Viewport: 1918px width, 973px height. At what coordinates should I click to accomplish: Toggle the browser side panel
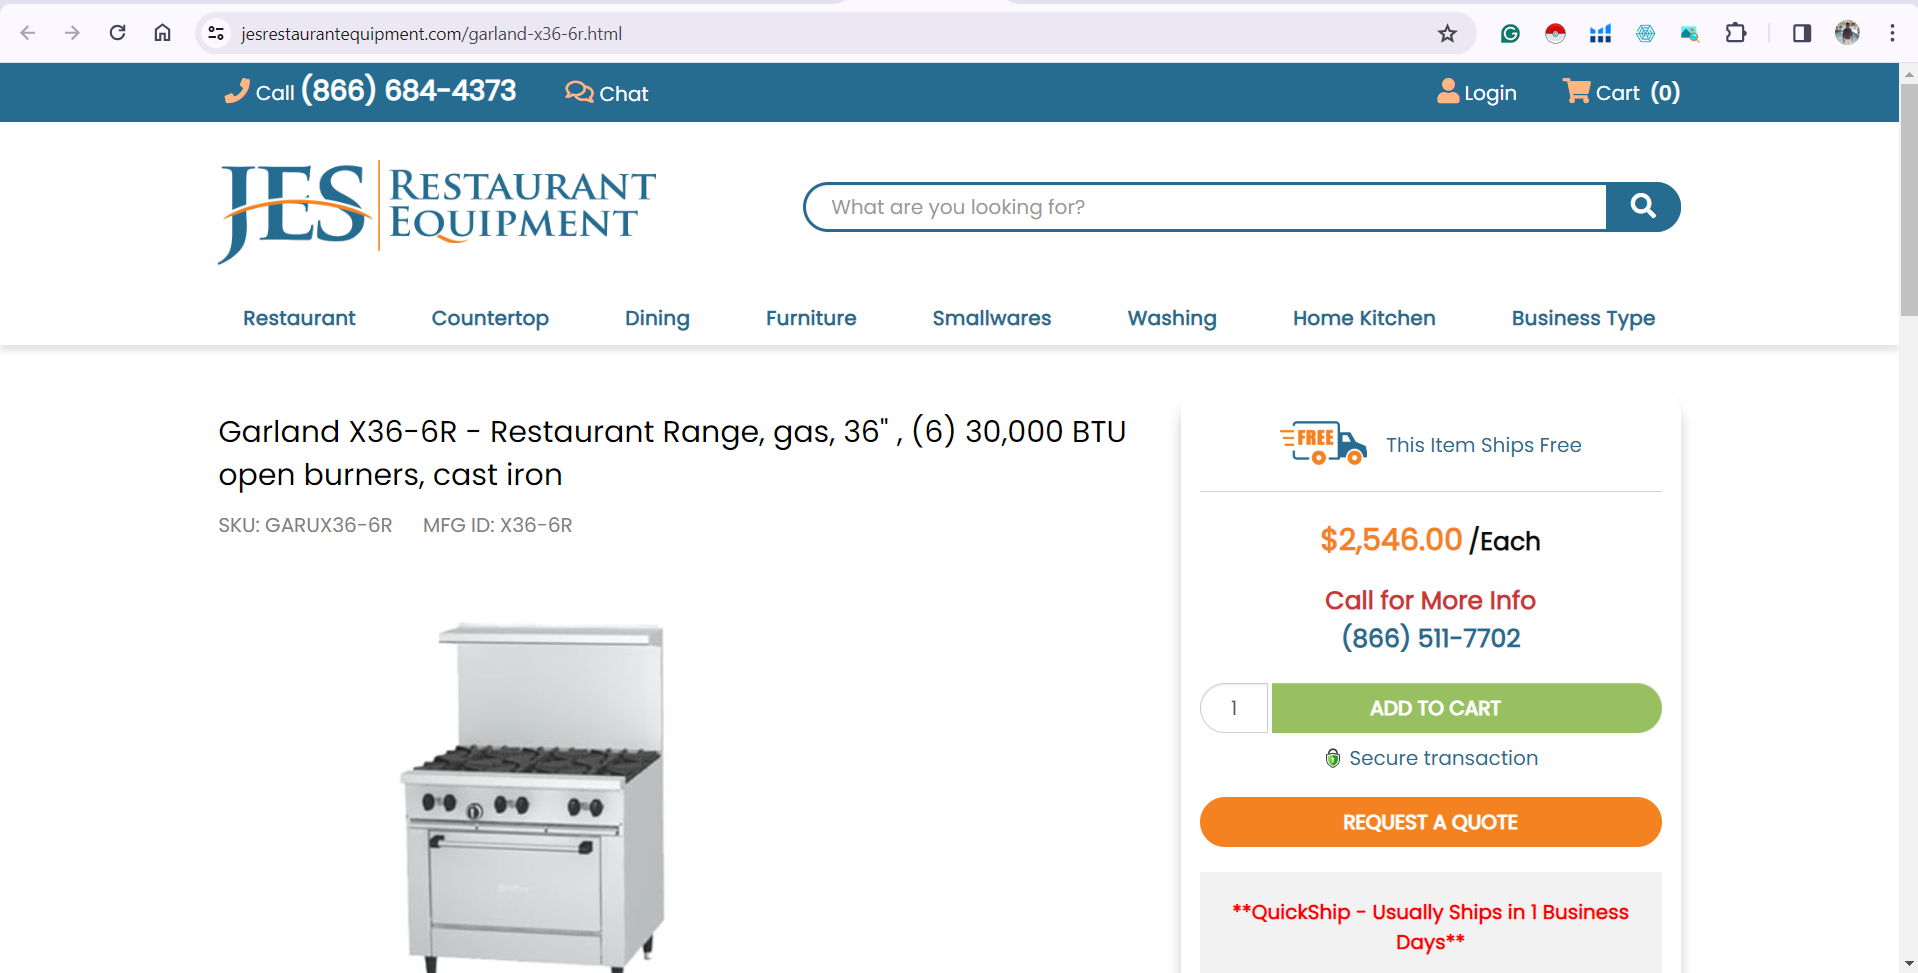coord(1802,33)
